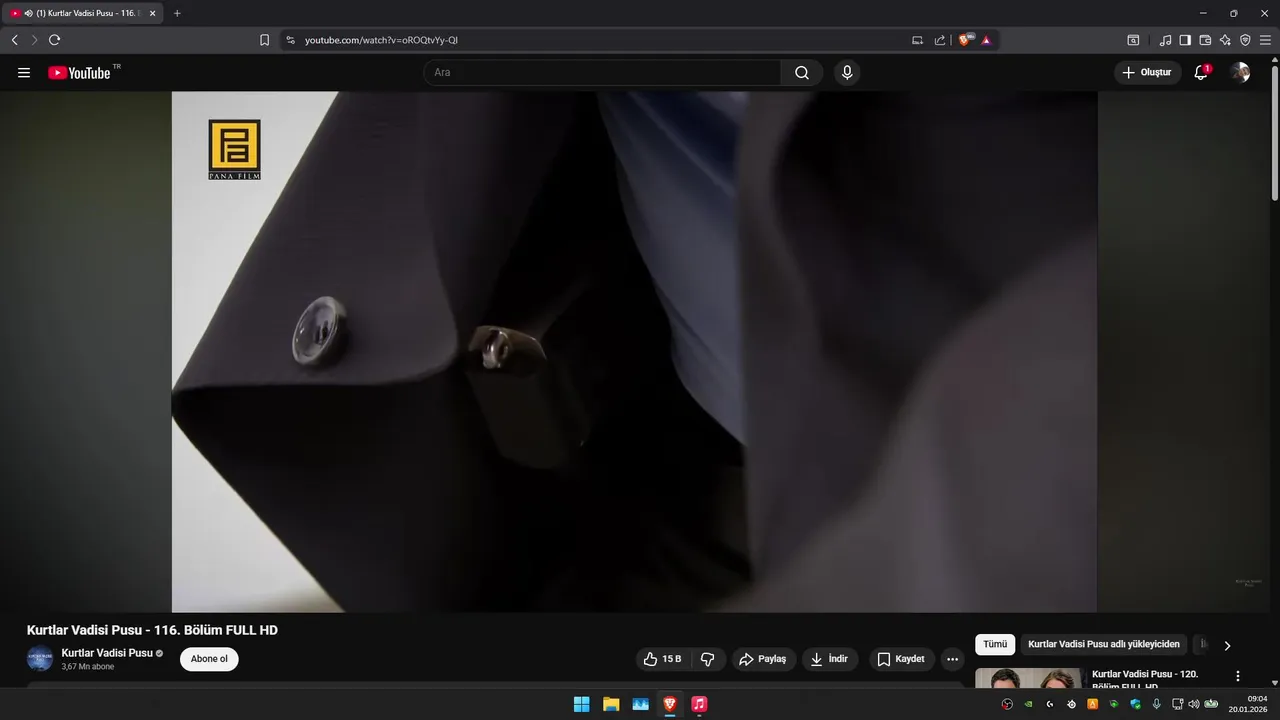Open the SteelSeries tray icon

click(1071, 704)
